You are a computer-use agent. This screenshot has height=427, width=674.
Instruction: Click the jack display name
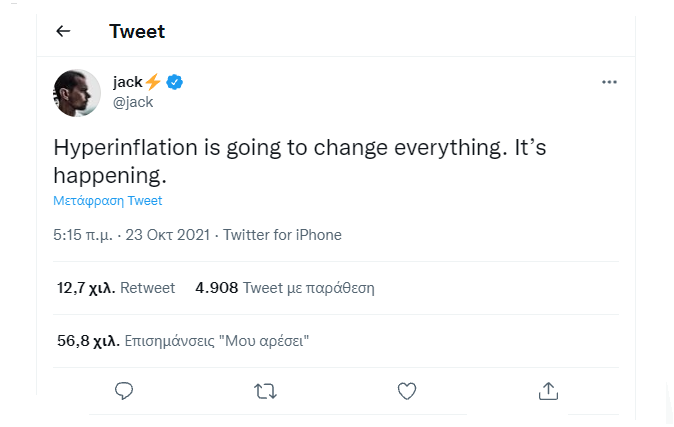tap(127, 82)
